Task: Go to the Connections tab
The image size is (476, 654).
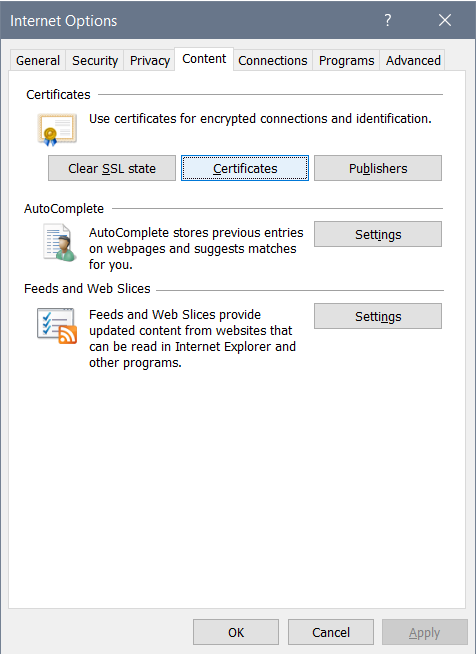Action: tap(273, 60)
